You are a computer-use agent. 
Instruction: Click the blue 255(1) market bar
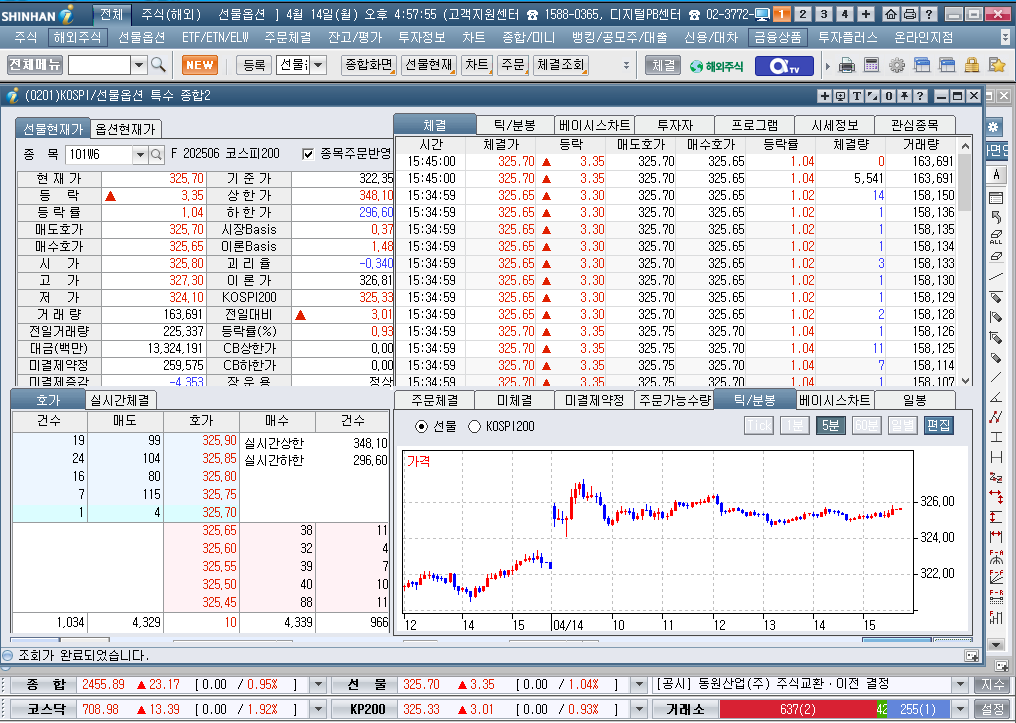pos(919,709)
